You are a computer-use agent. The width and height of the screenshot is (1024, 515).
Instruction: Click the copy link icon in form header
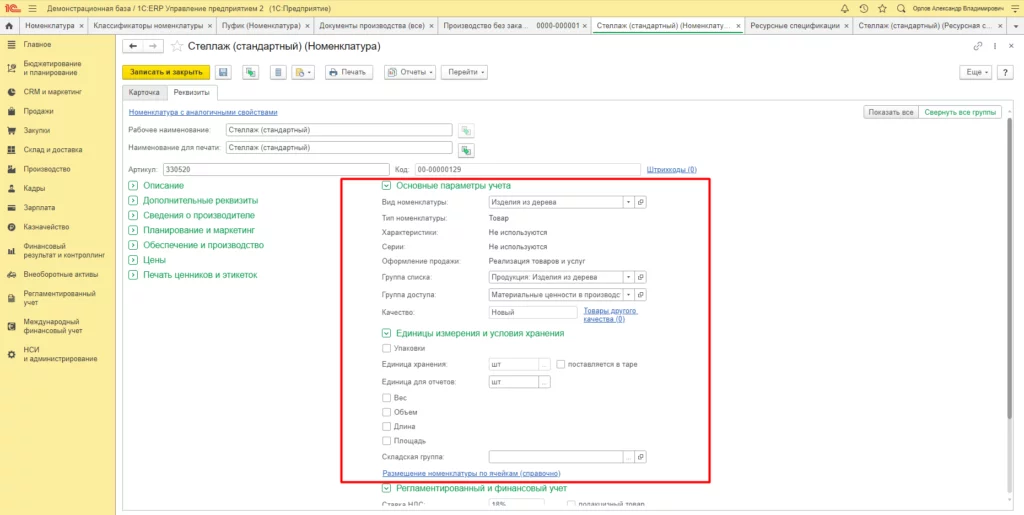(x=977, y=46)
